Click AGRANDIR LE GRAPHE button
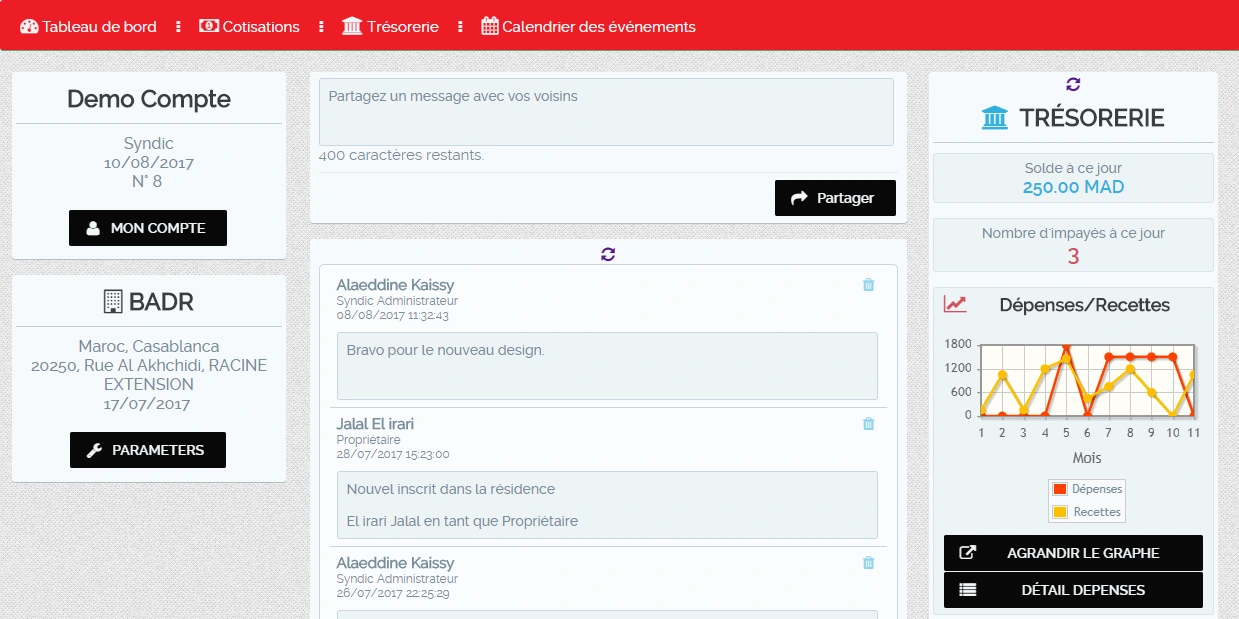 click(1073, 553)
